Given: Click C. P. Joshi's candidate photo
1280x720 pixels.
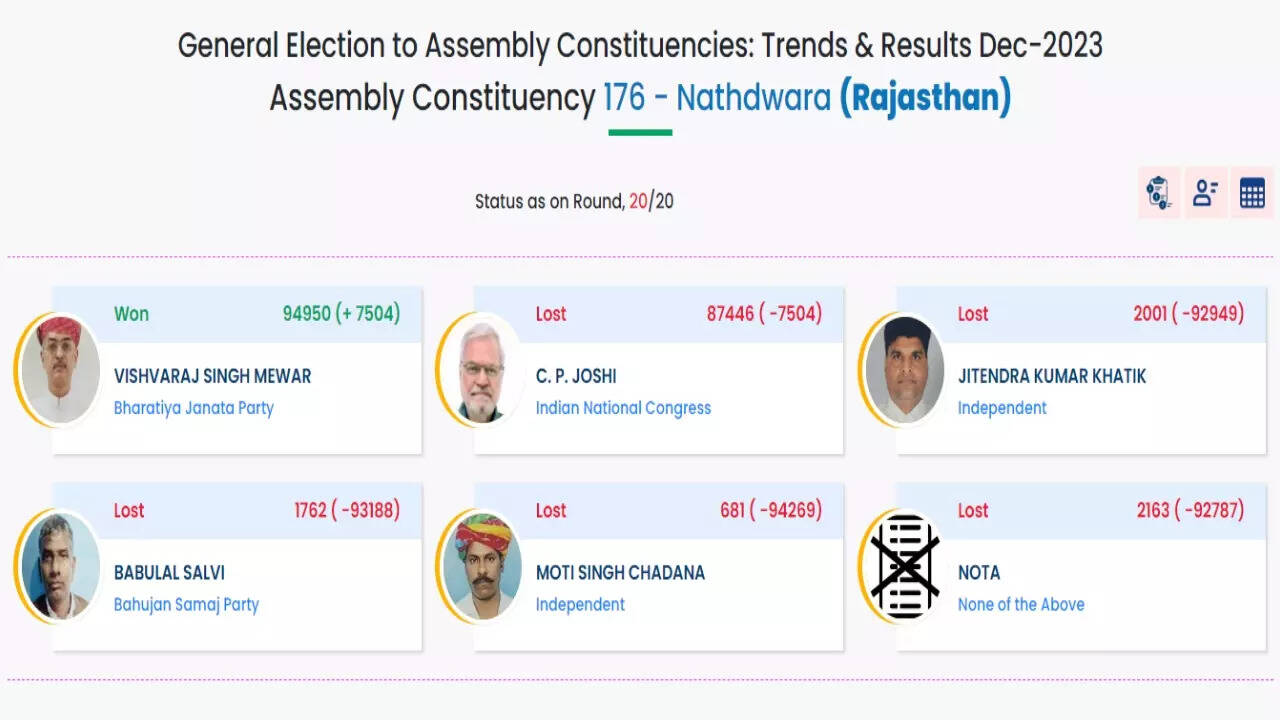Looking at the screenshot, I should [482, 370].
